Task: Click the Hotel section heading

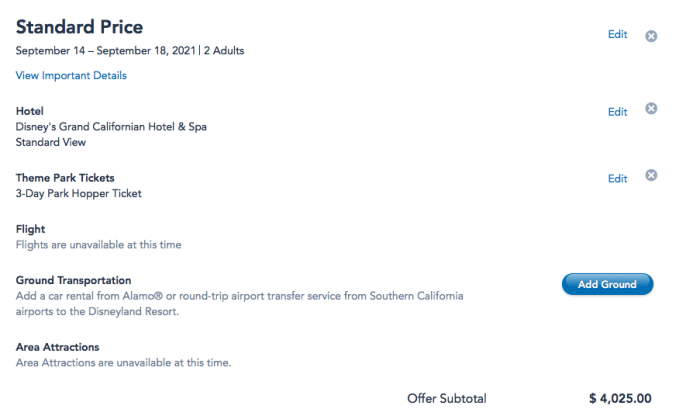Action: (30, 111)
